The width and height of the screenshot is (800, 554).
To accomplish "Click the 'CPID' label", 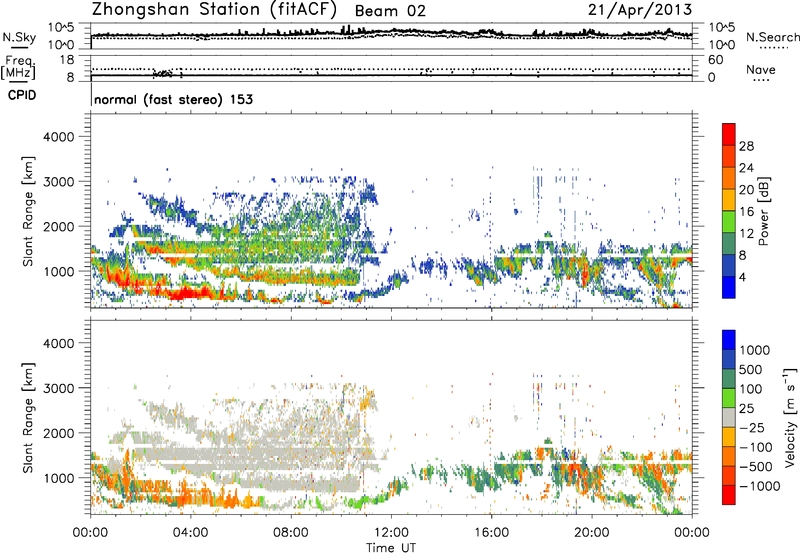I will point(22,95).
